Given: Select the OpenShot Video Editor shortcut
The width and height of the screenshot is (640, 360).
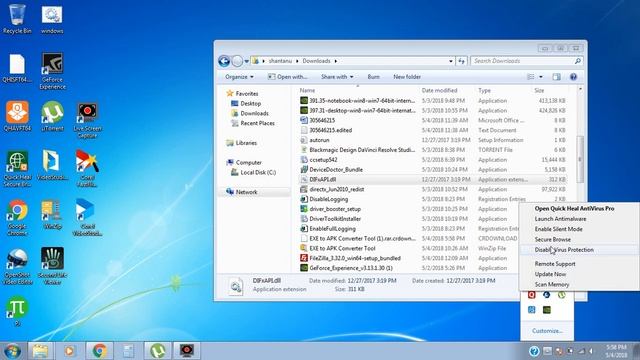Looking at the screenshot, I should 17,267.
